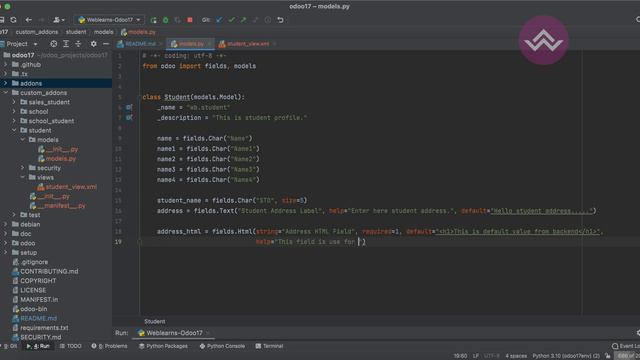Click the Python 3.10 interpreter in status bar
Image resolution: width=640 pixels, height=360 pixels.
566,356
